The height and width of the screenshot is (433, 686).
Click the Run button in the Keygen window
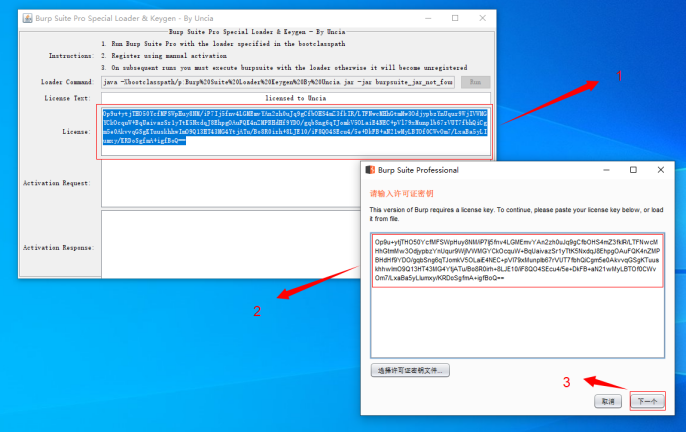(475, 82)
